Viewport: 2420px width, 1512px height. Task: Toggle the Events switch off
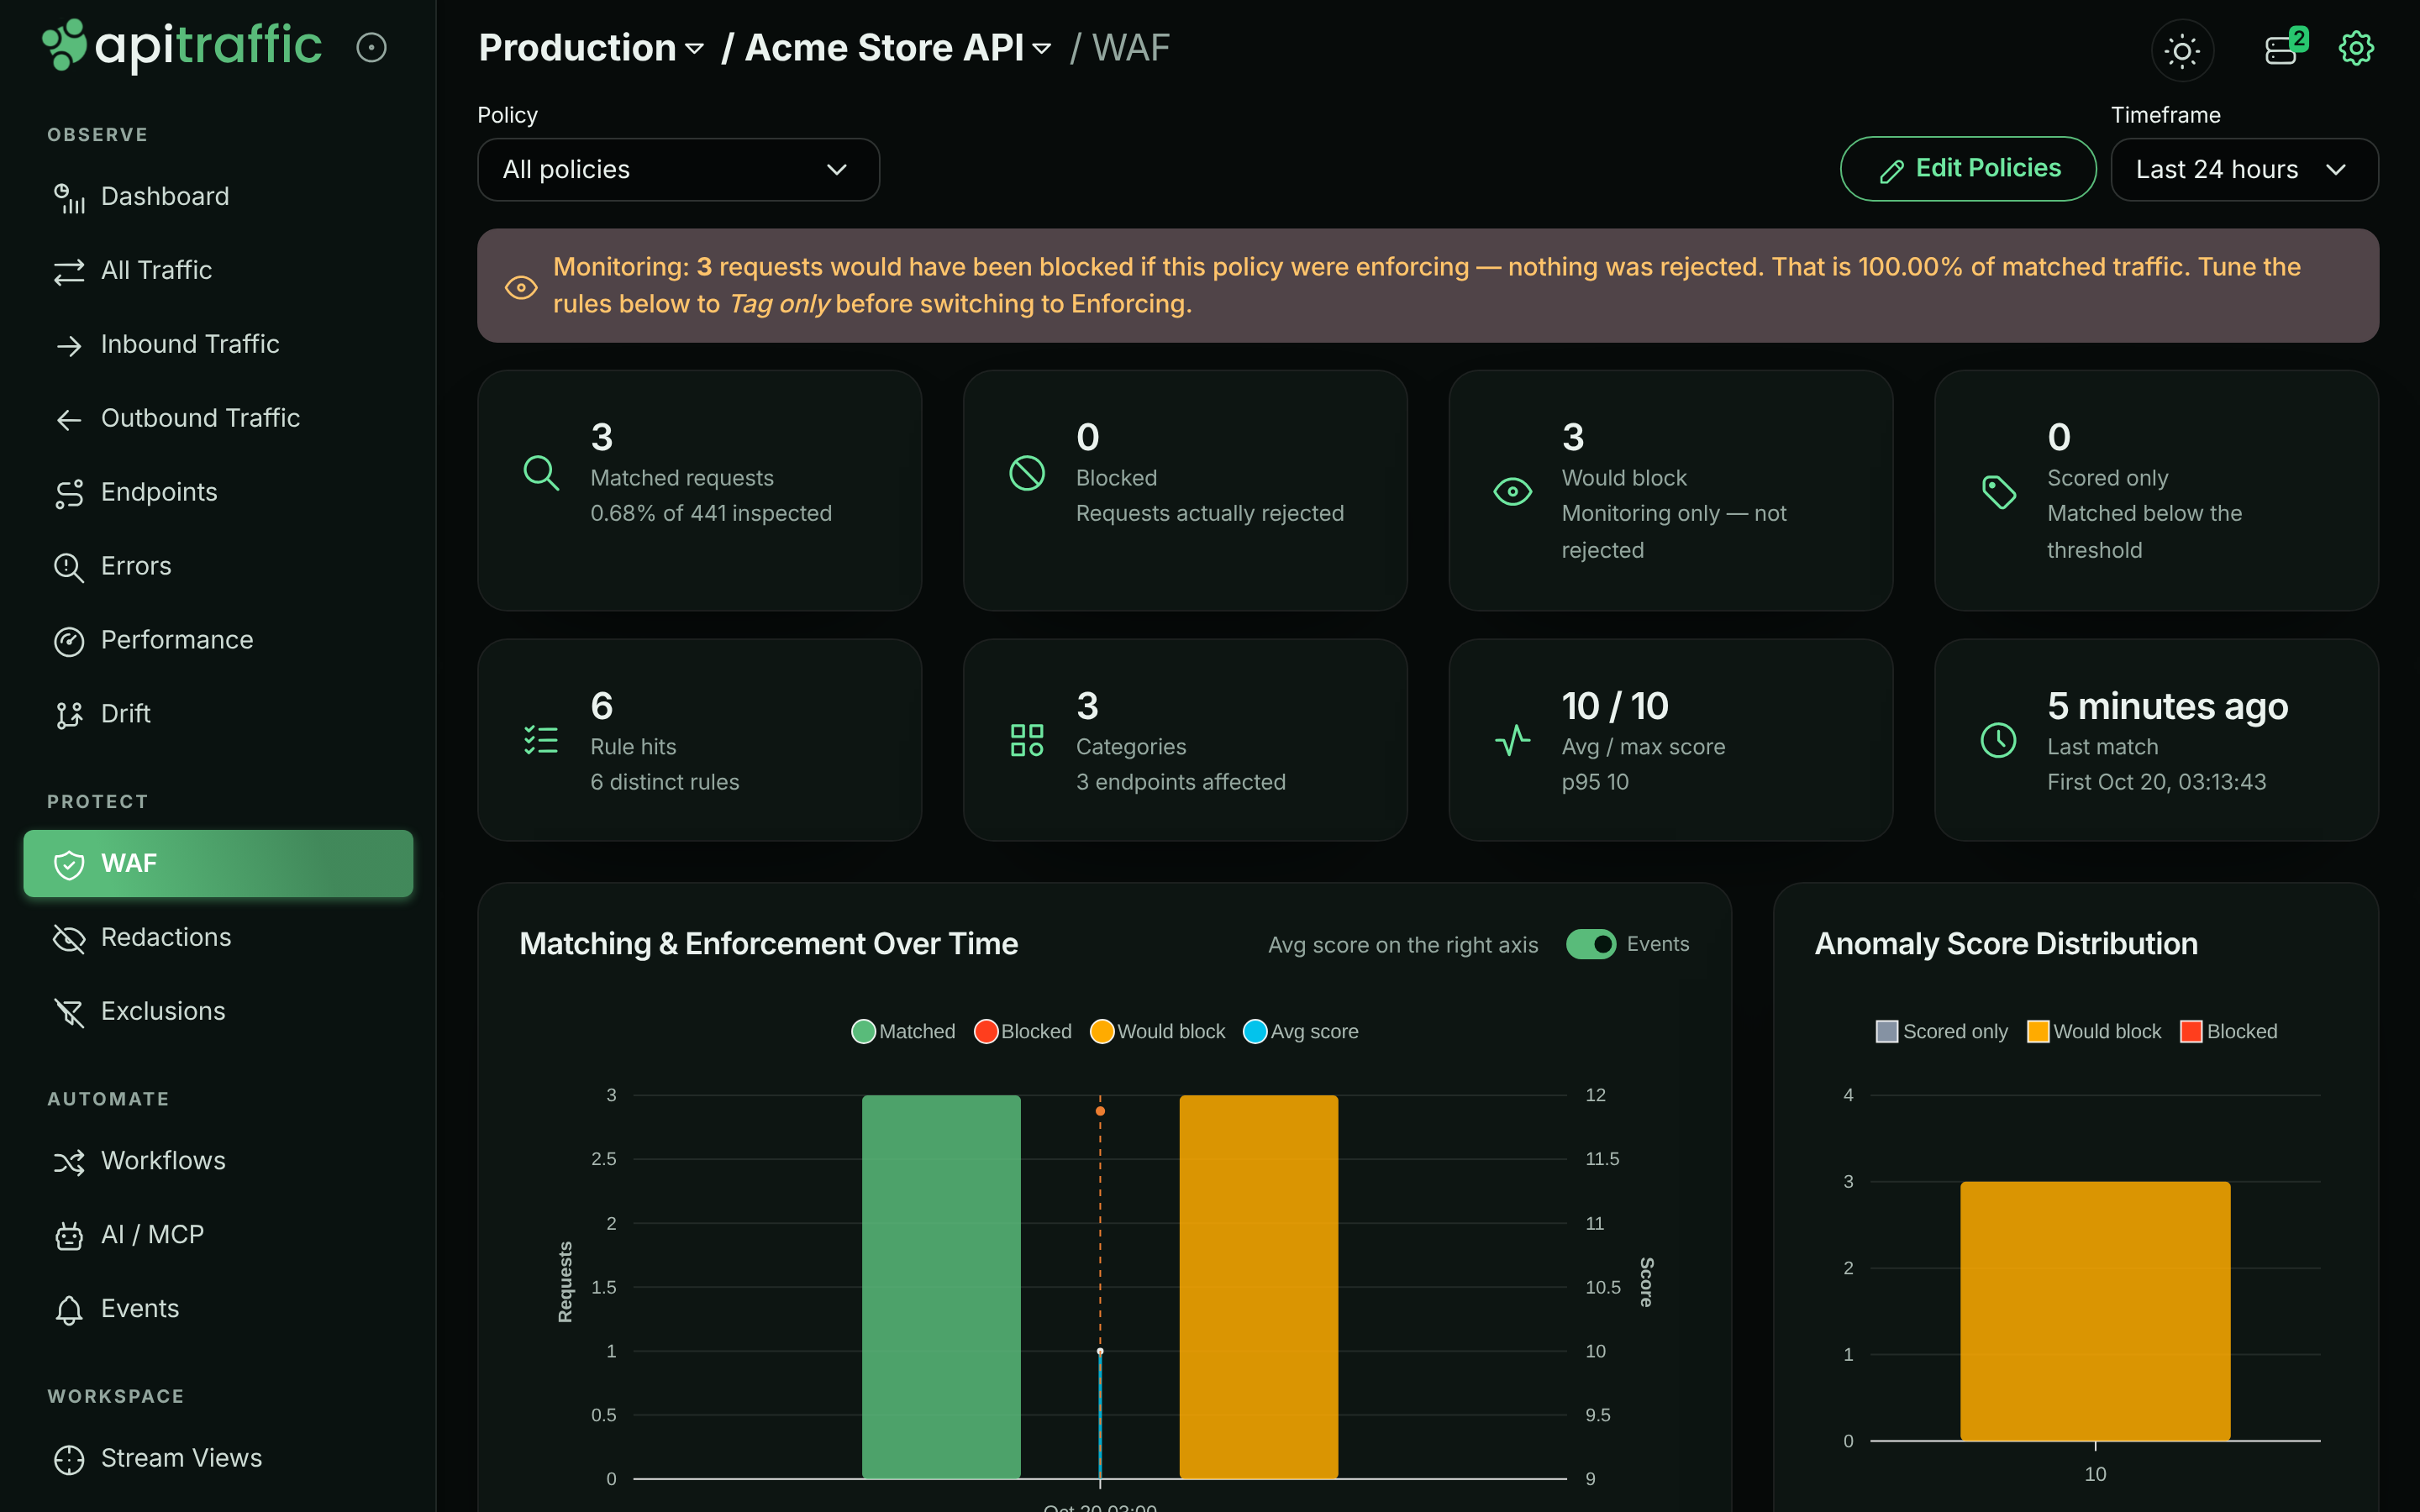(1590, 944)
